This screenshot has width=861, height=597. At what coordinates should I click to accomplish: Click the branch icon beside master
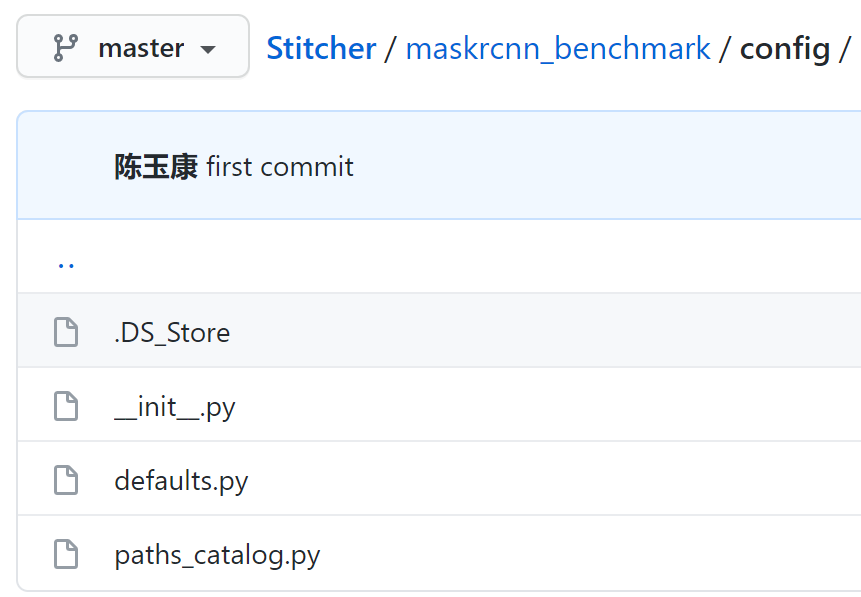pyautogui.click(x=66, y=46)
